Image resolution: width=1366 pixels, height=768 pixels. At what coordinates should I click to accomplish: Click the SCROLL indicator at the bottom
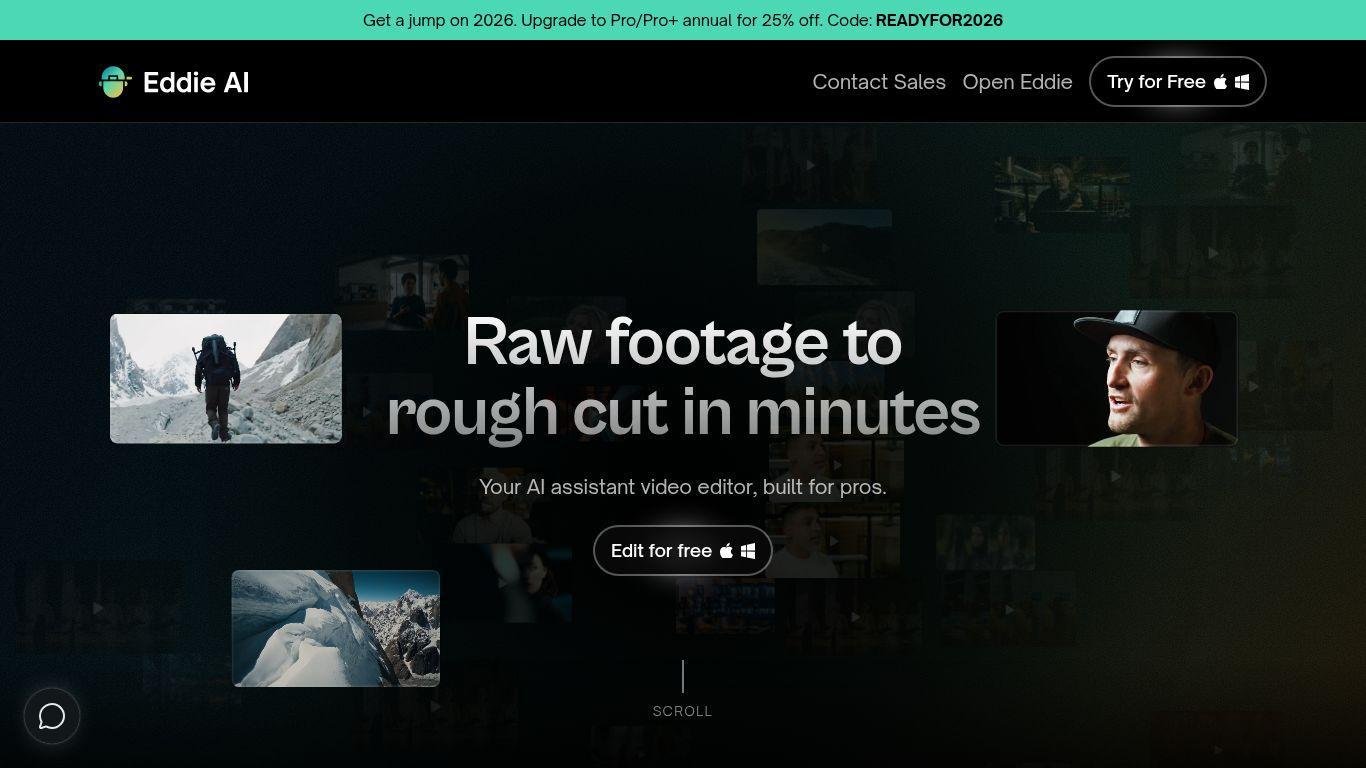click(x=682, y=711)
